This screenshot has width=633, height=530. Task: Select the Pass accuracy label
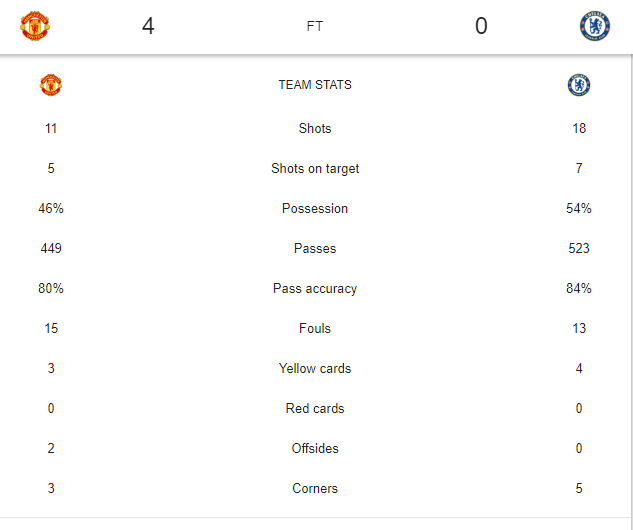click(x=315, y=289)
